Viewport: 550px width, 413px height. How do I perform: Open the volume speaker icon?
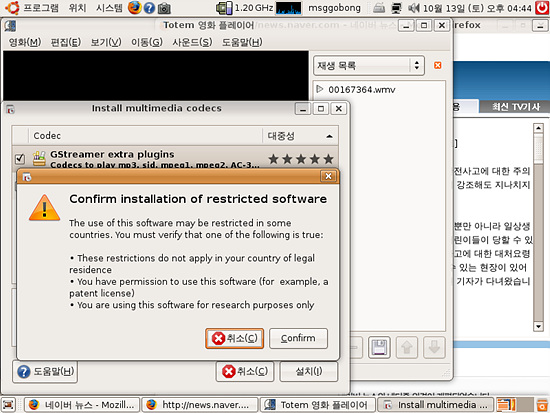414,7
